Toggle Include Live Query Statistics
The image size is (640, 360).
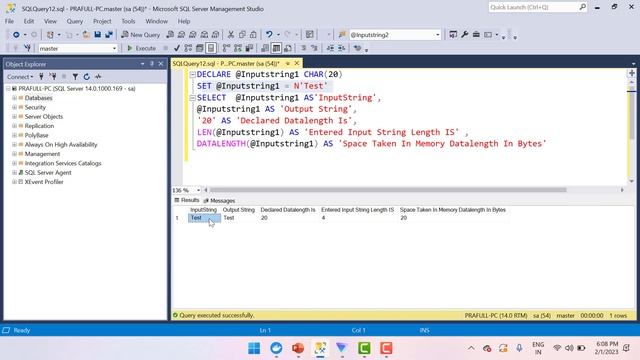238,48
